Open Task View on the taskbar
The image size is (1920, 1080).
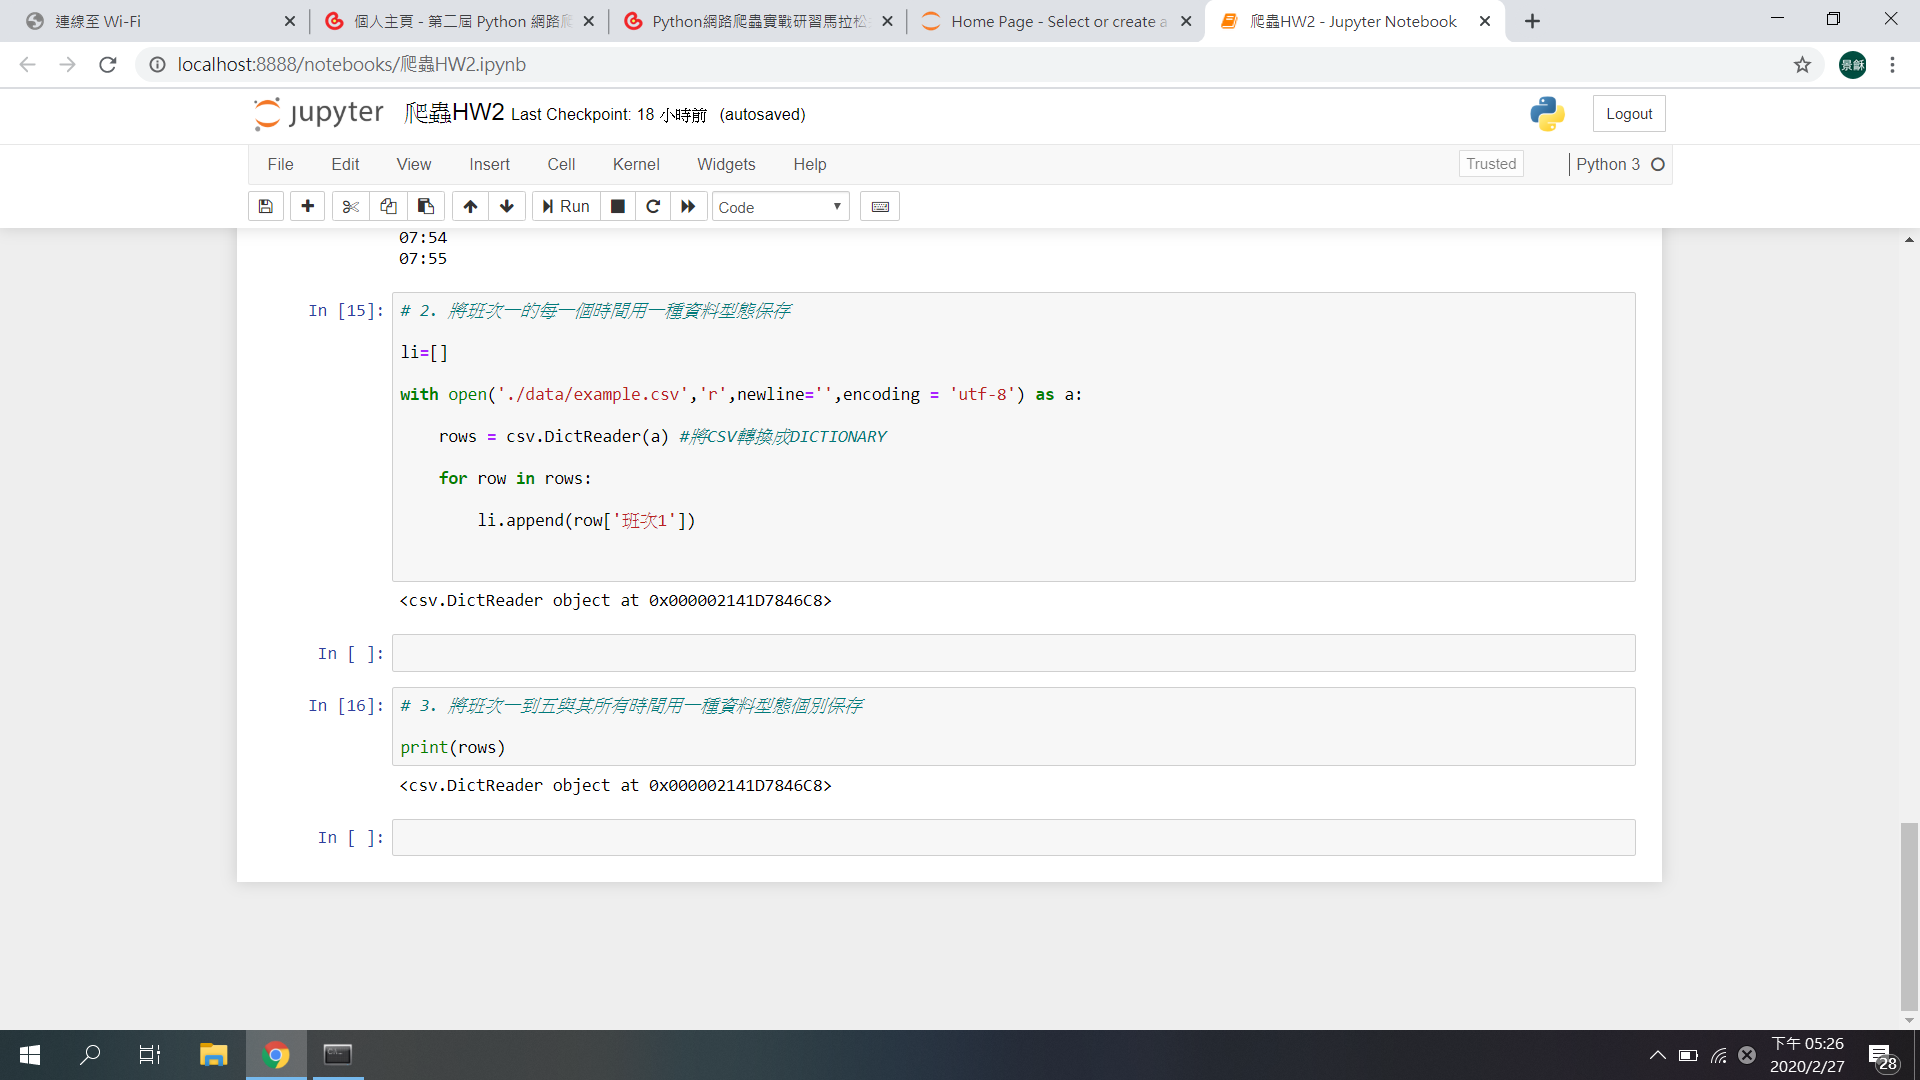[x=150, y=1055]
